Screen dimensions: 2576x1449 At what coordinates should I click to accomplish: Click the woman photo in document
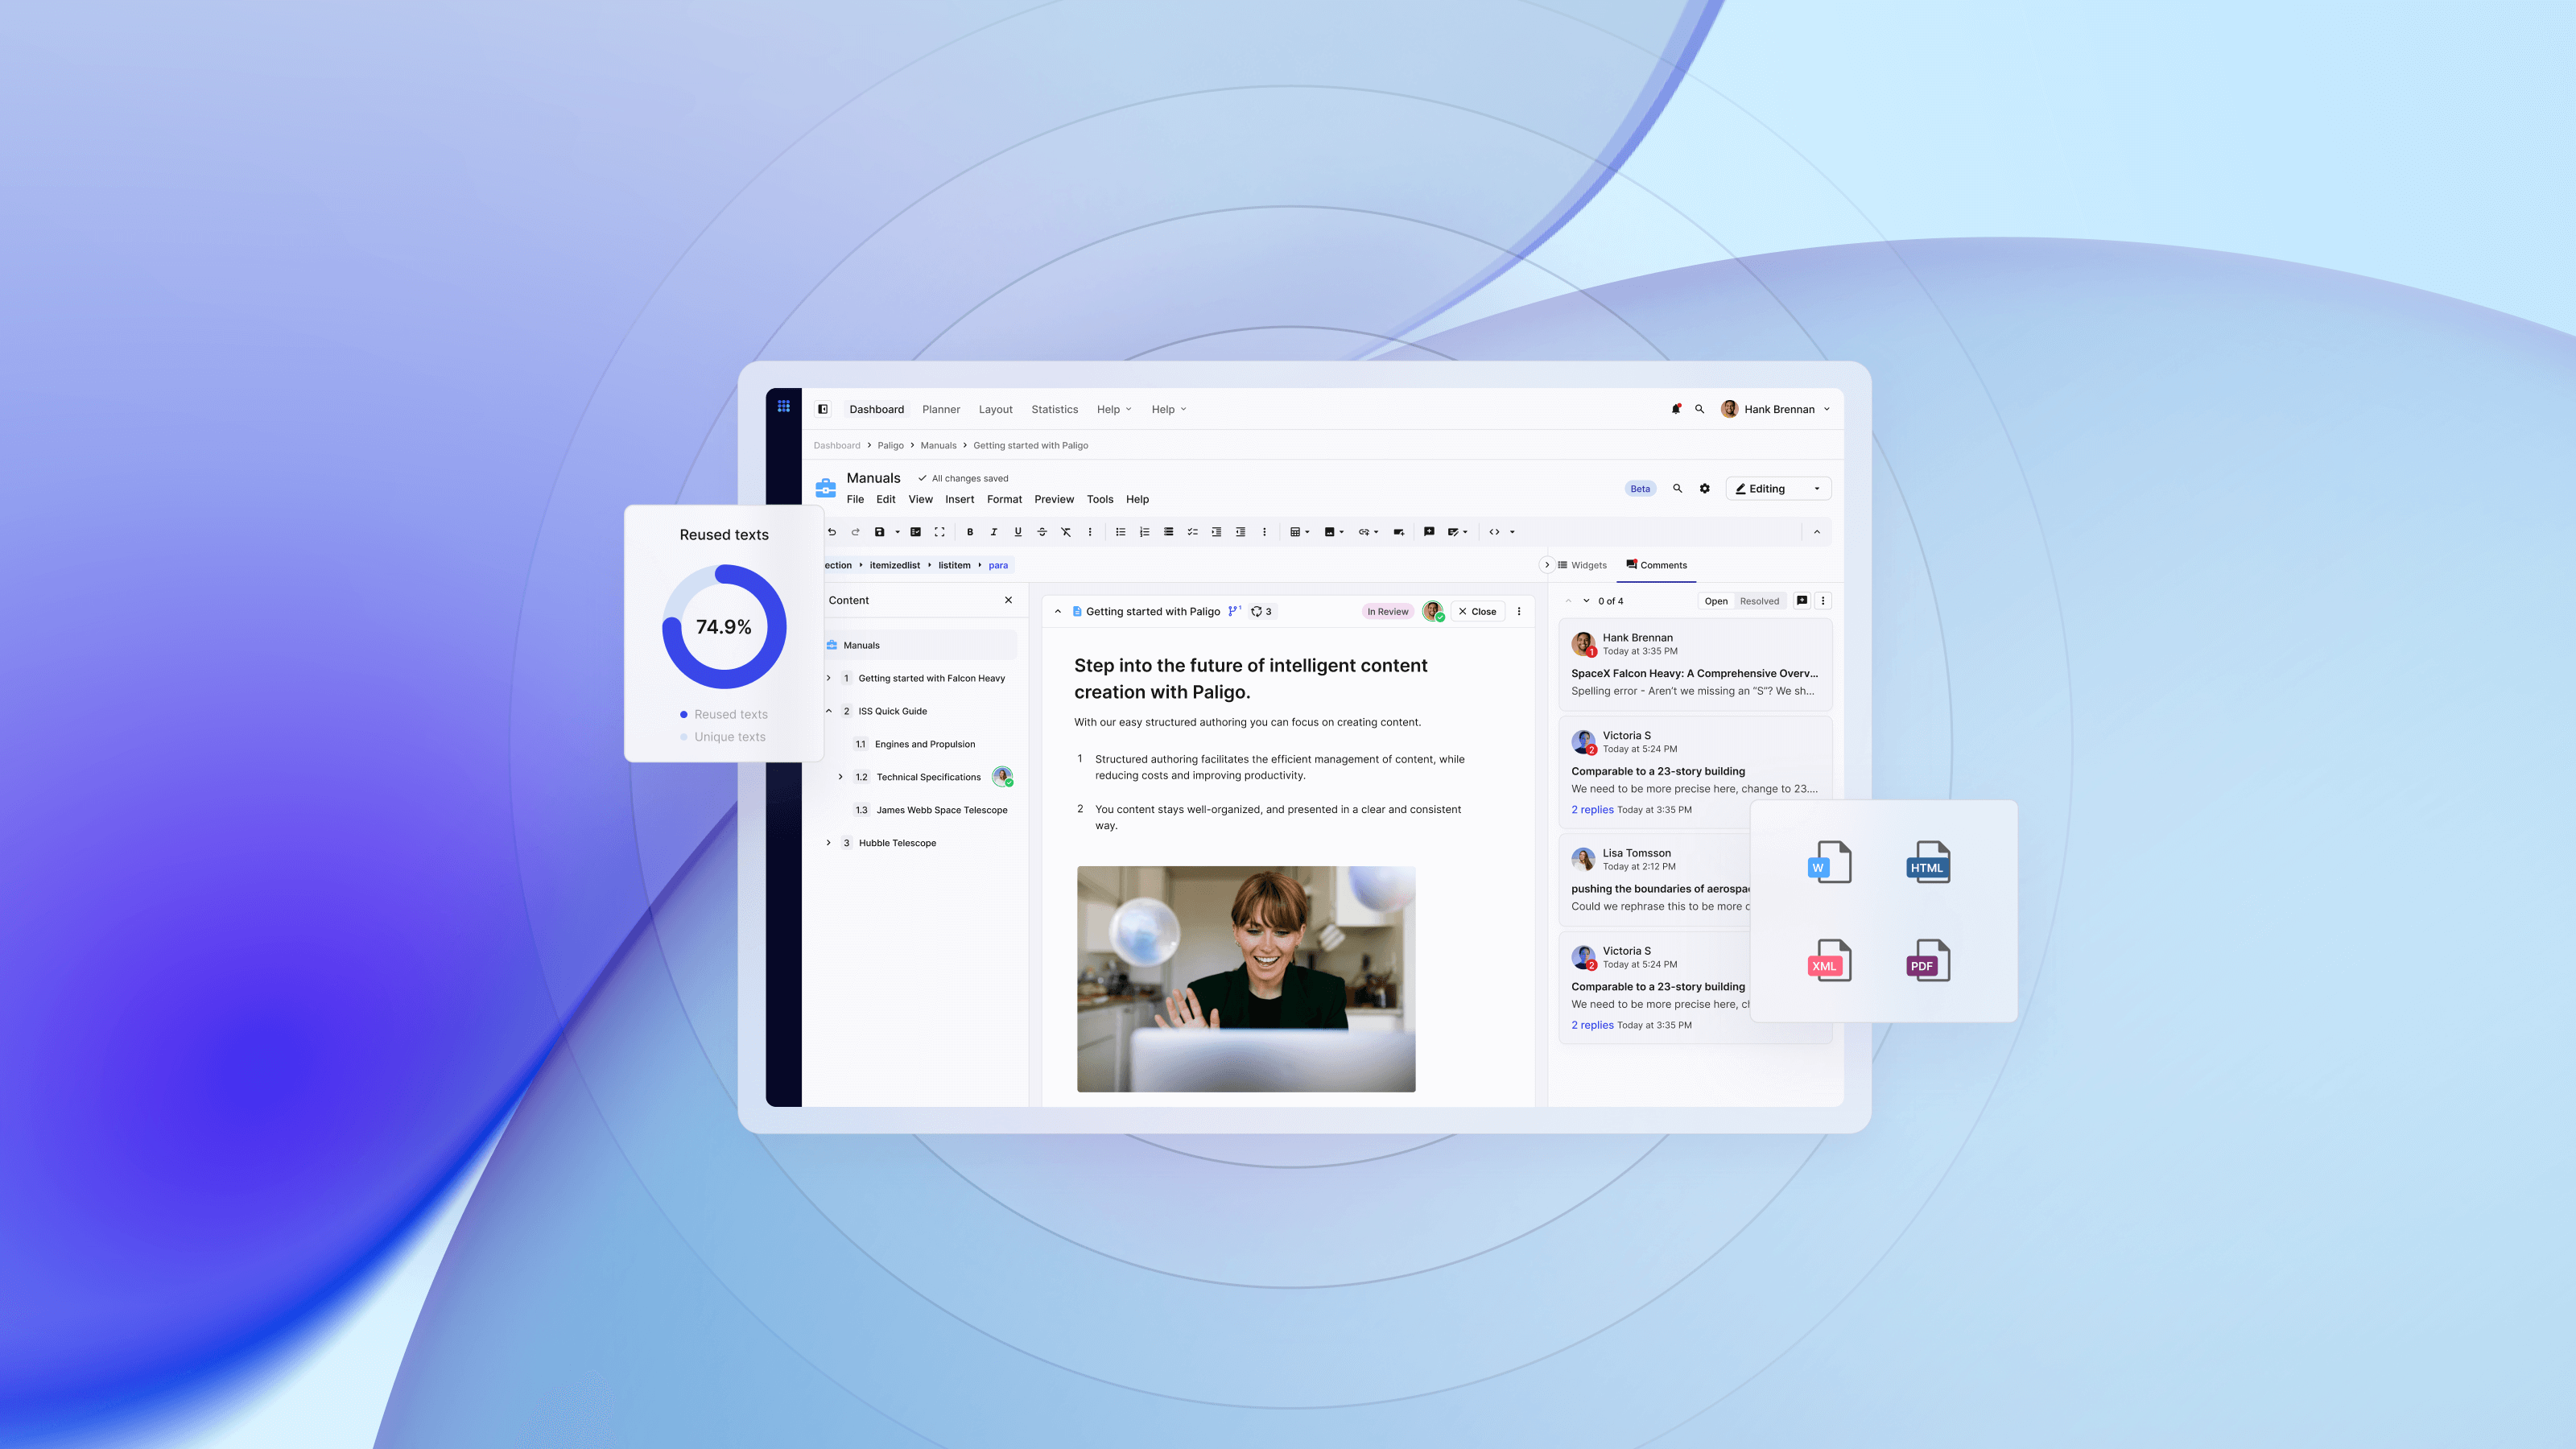[1246, 978]
